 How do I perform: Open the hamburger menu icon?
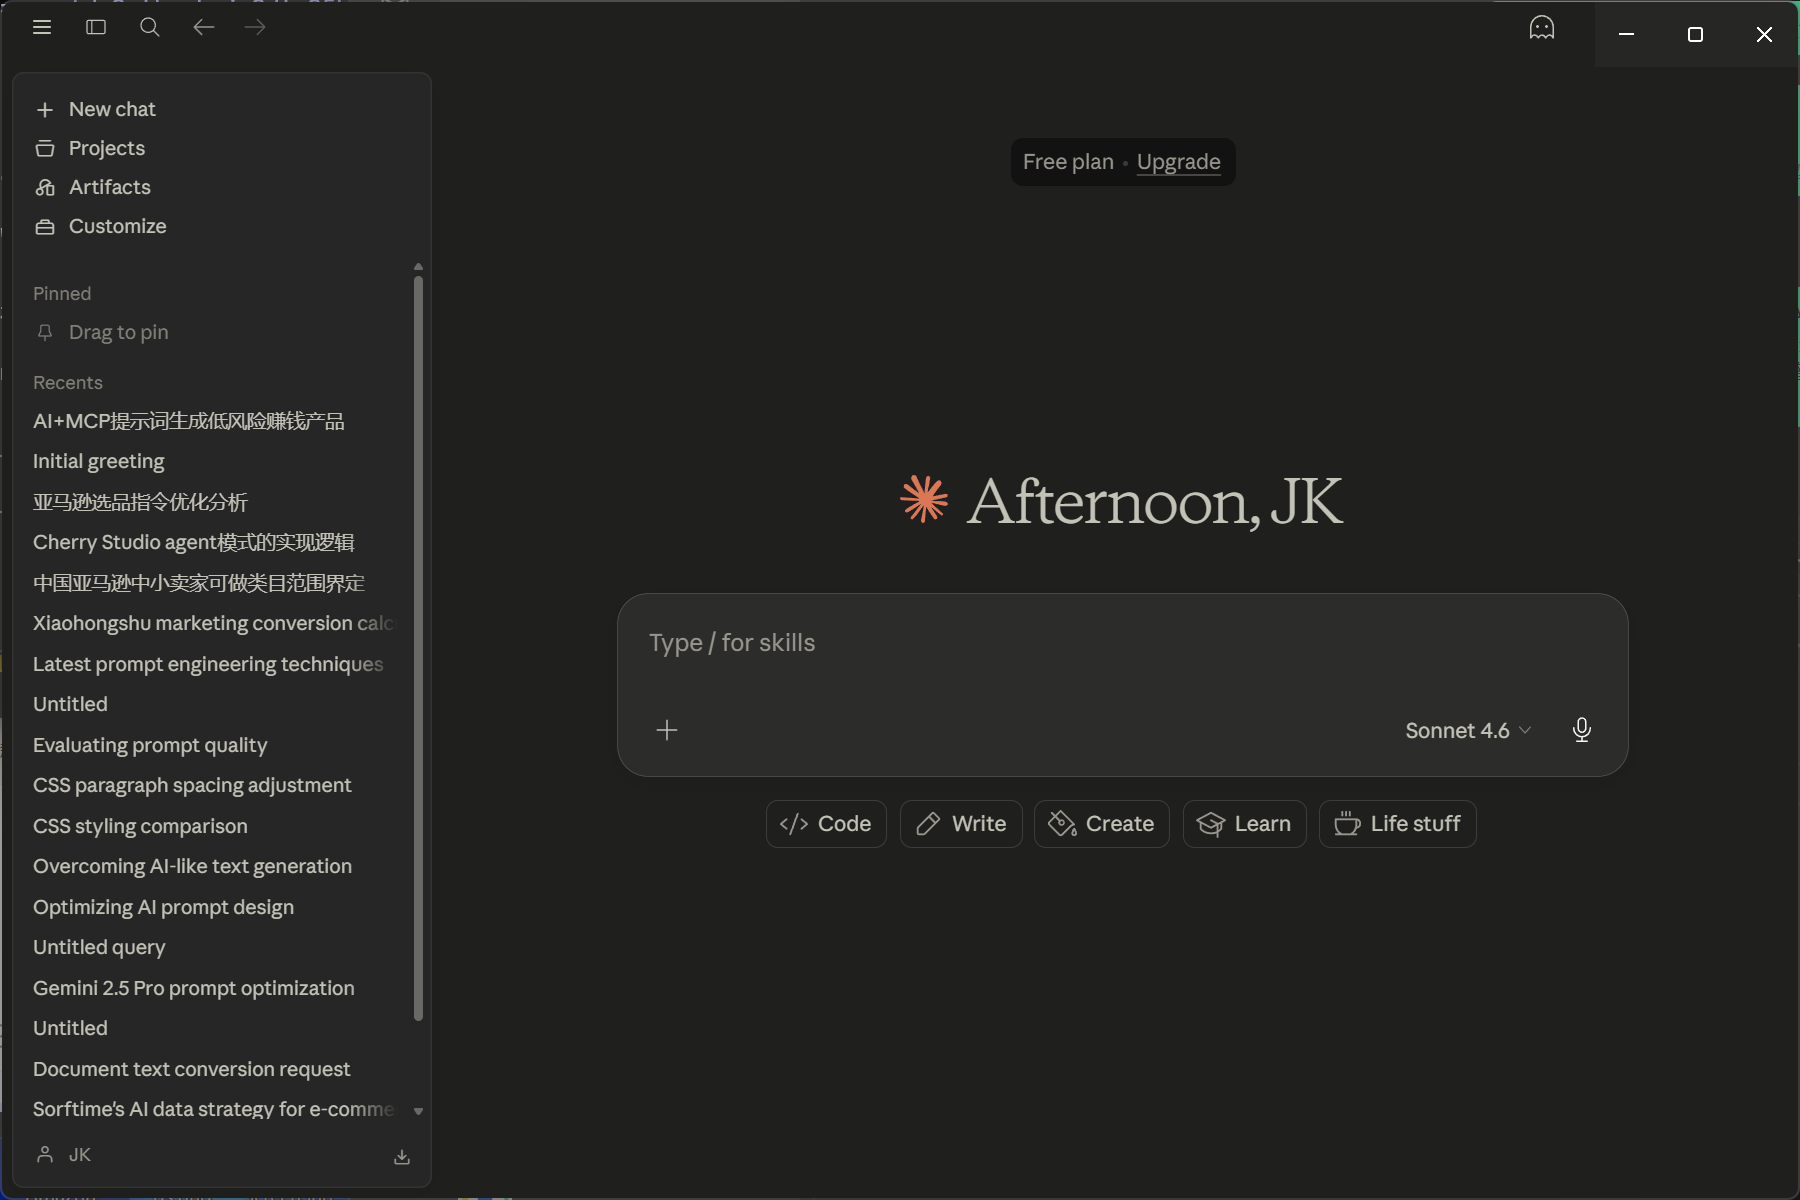click(42, 28)
